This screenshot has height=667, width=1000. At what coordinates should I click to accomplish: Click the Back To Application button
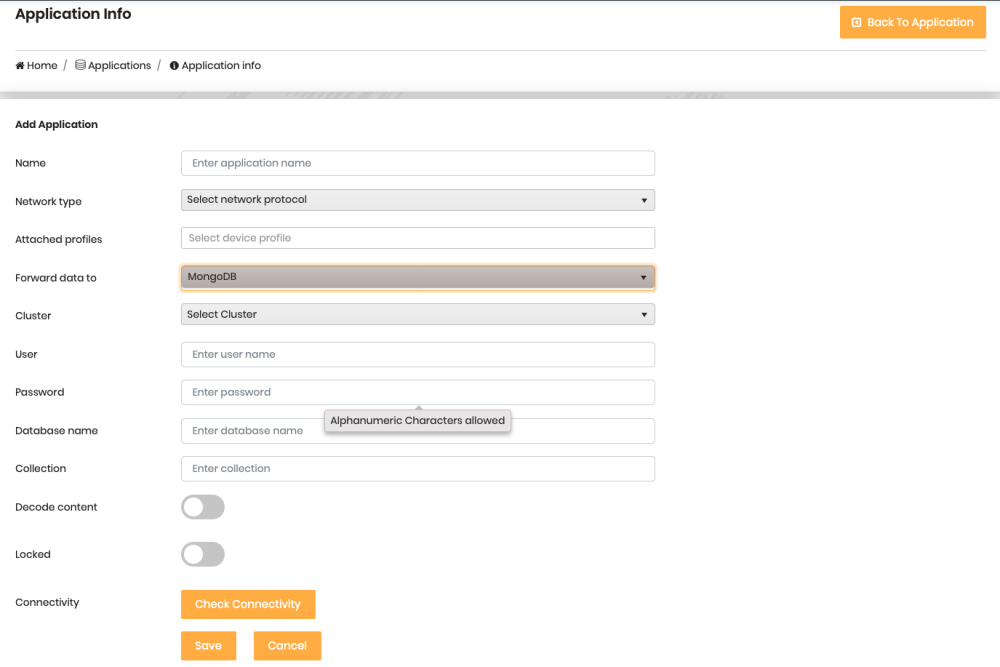(x=912, y=22)
